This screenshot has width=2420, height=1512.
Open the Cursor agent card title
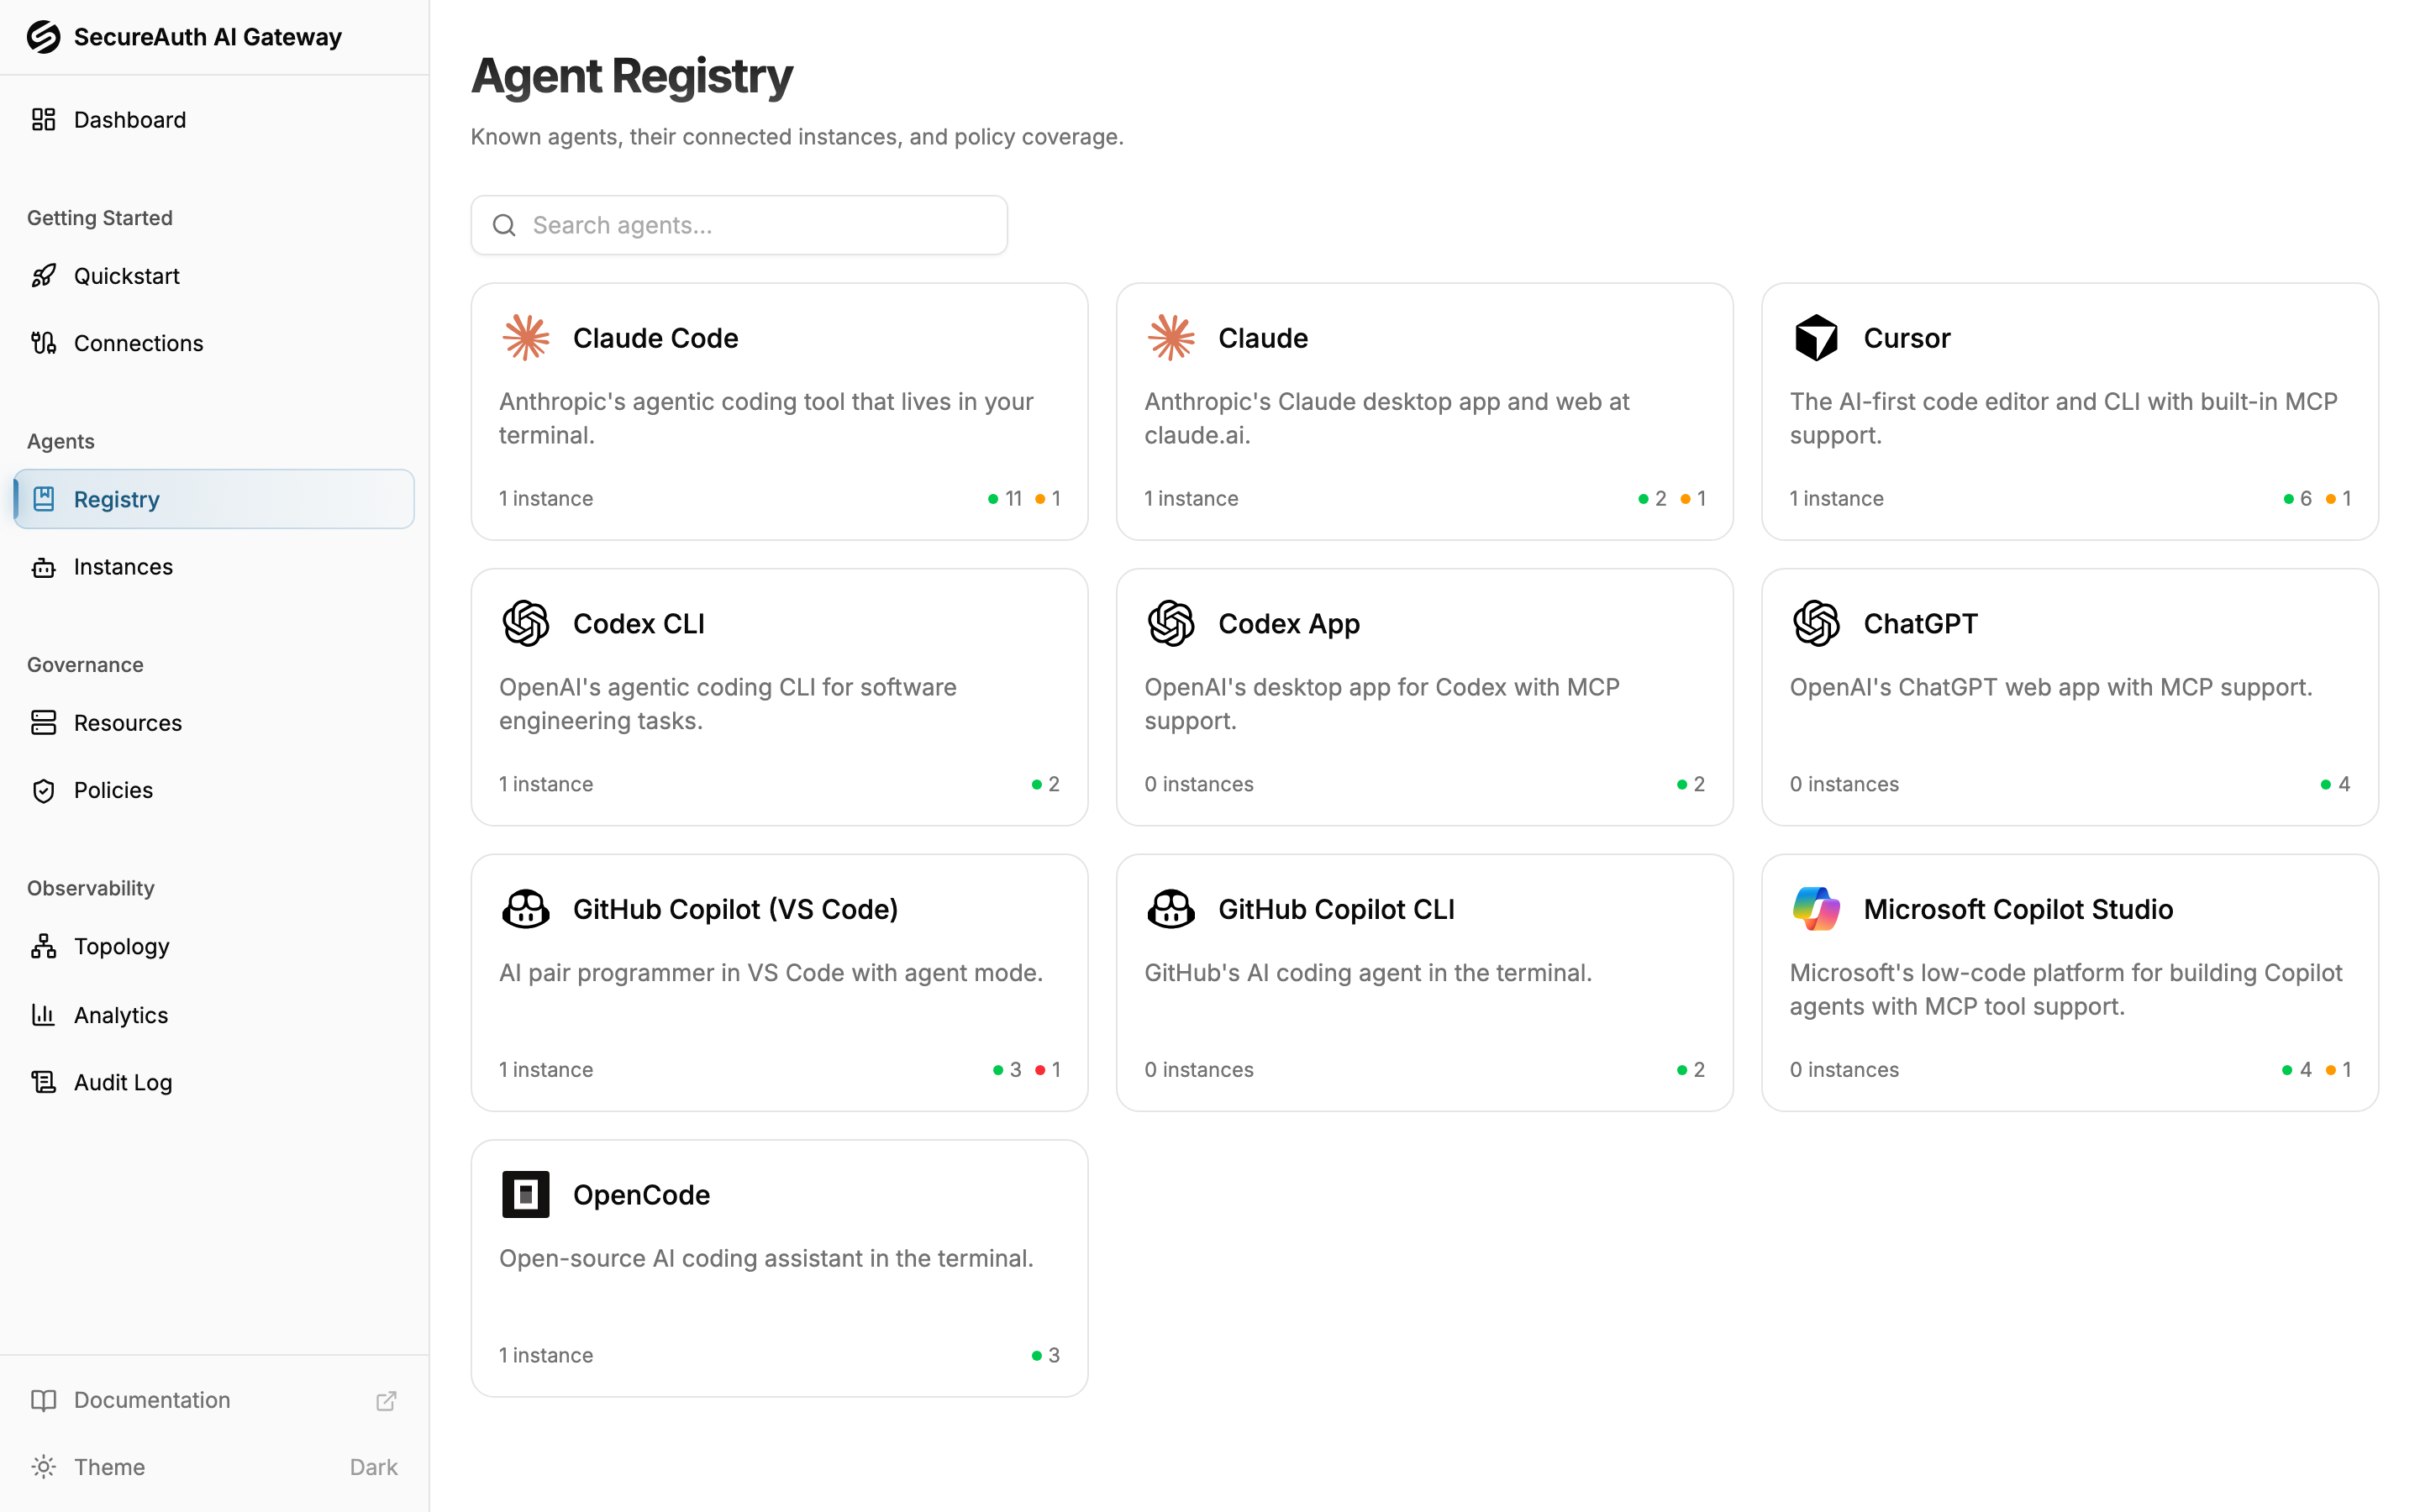pyautogui.click(x=1906, y=338)
